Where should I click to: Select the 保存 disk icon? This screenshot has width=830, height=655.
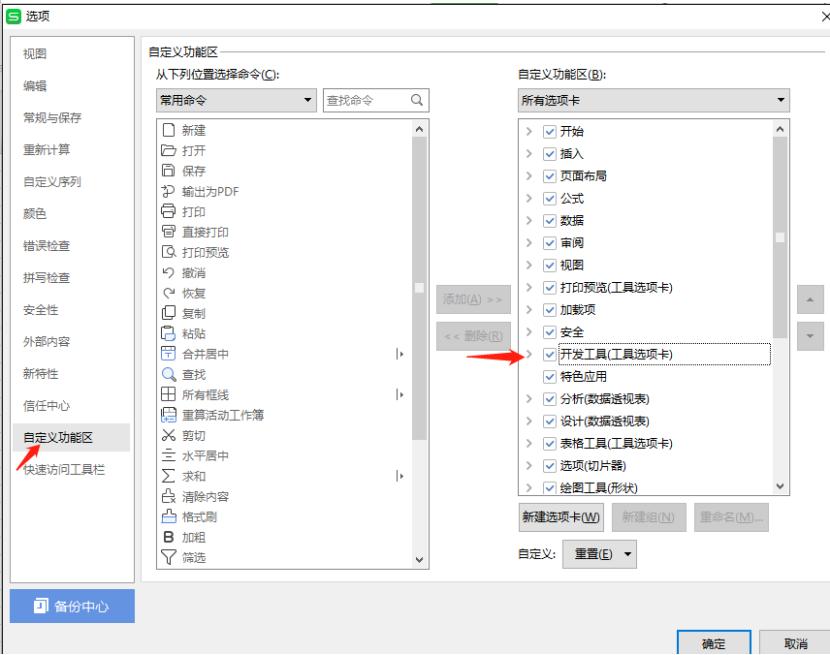tap(168, 171)
